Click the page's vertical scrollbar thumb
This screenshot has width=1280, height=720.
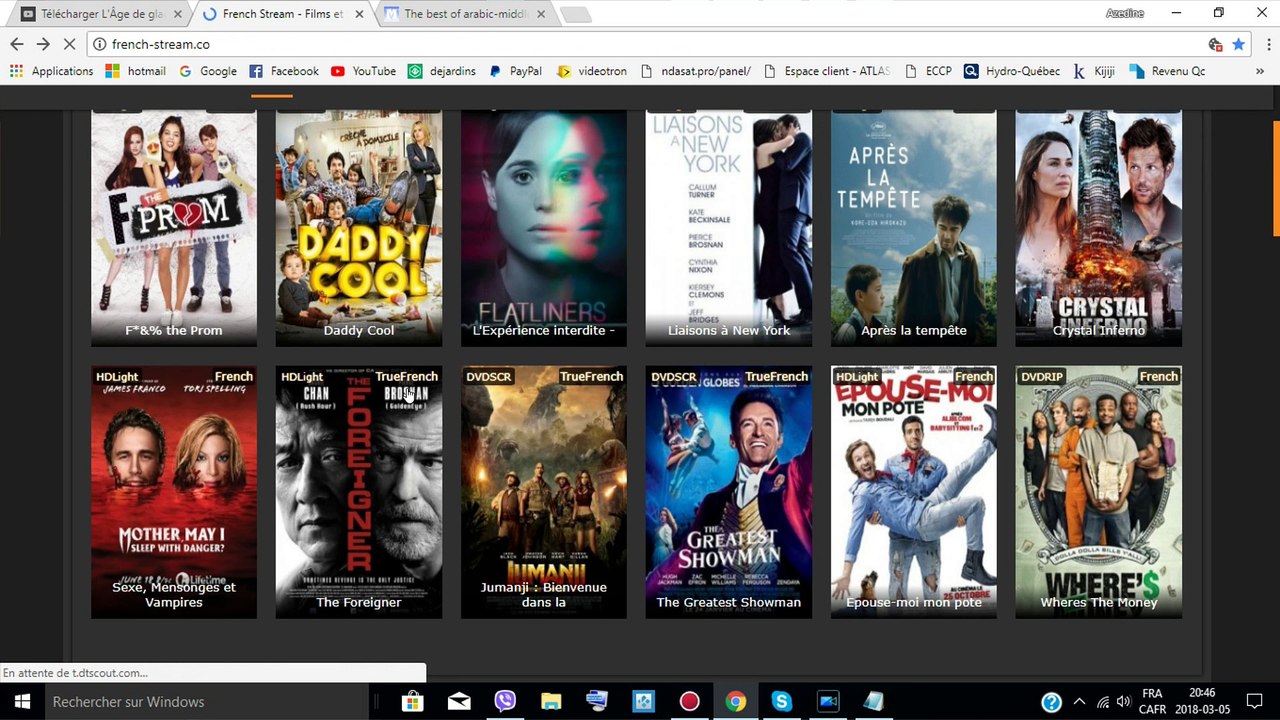point(1276,180)
